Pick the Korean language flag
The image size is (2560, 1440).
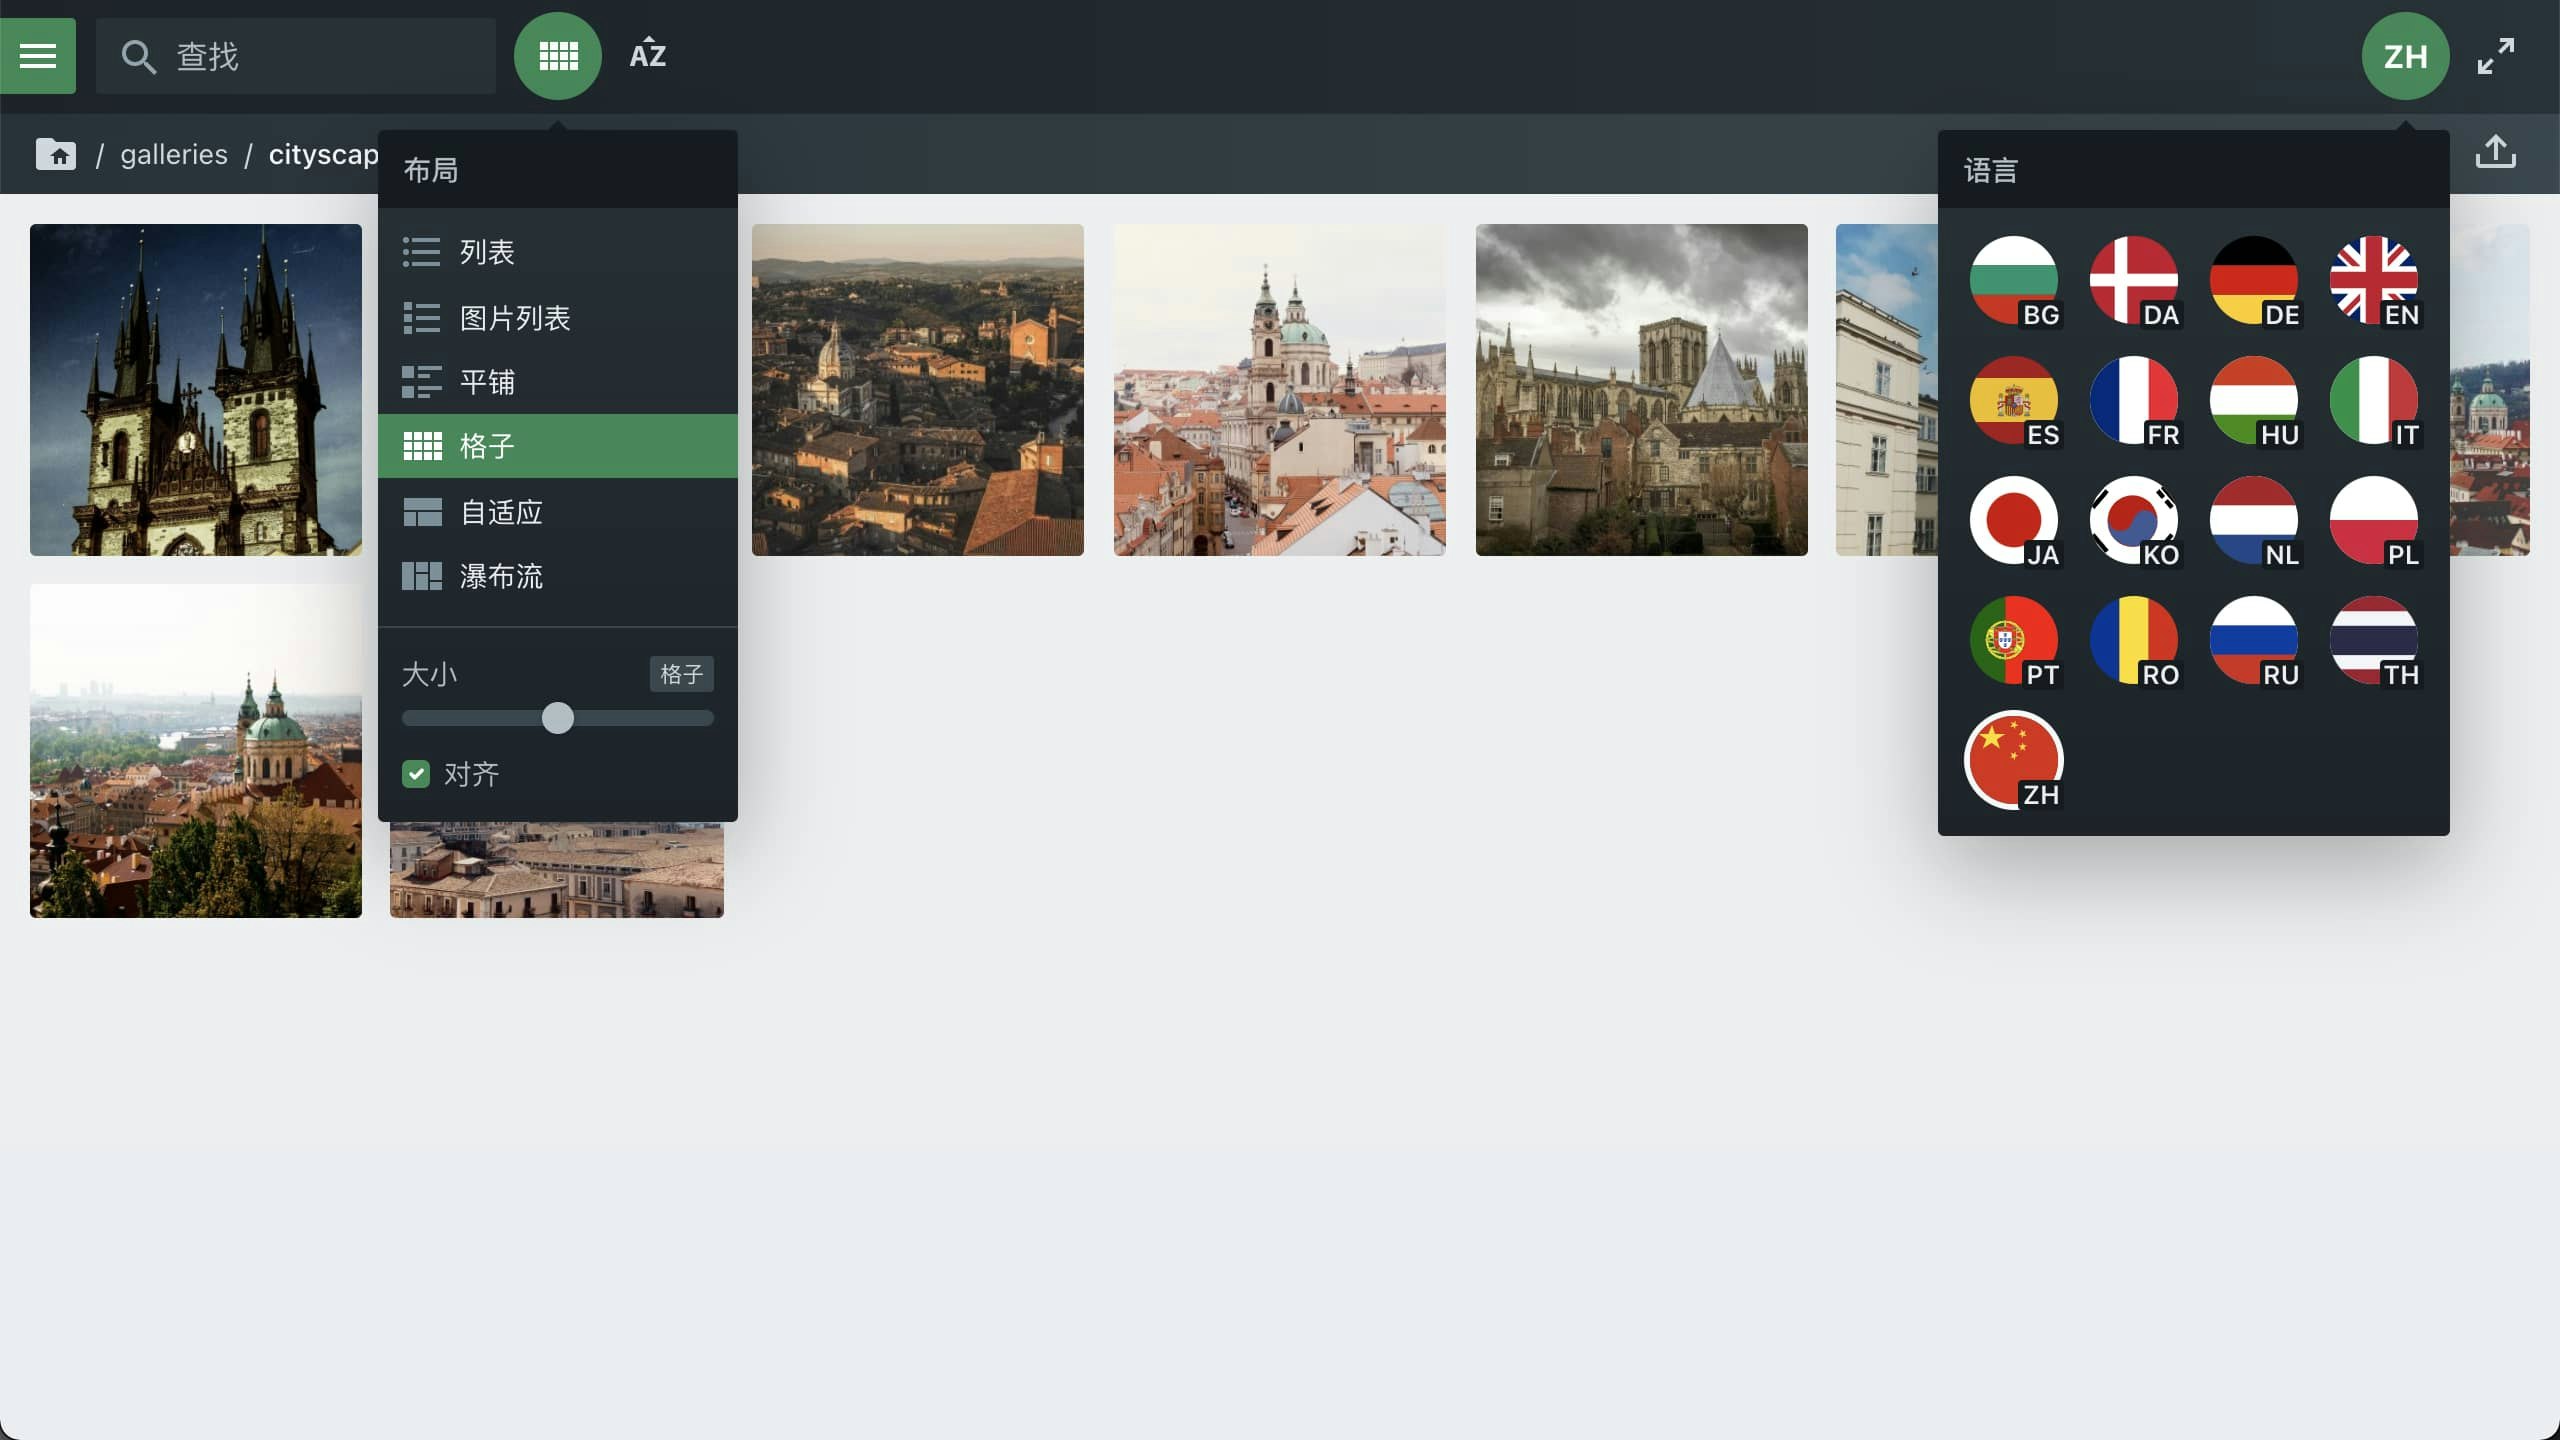tap(2136, 521)
